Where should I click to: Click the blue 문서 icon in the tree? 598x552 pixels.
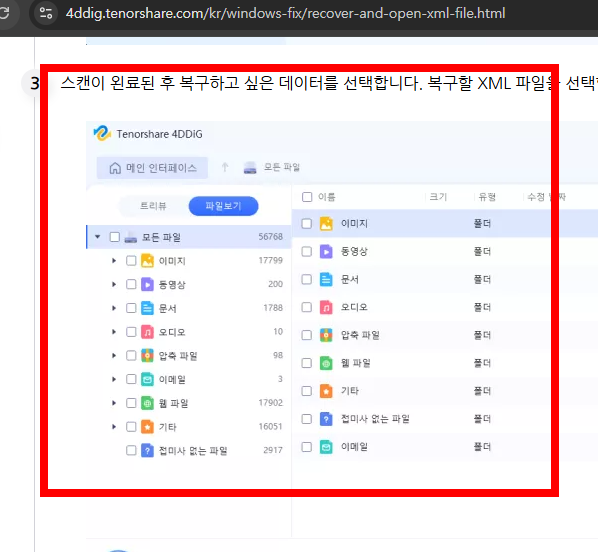pos(148,308)
